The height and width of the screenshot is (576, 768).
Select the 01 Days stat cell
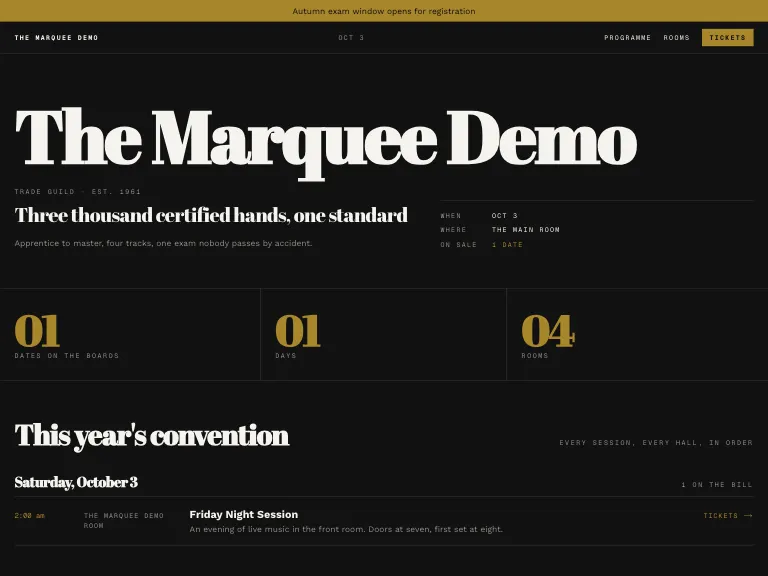tap(384, 335)
